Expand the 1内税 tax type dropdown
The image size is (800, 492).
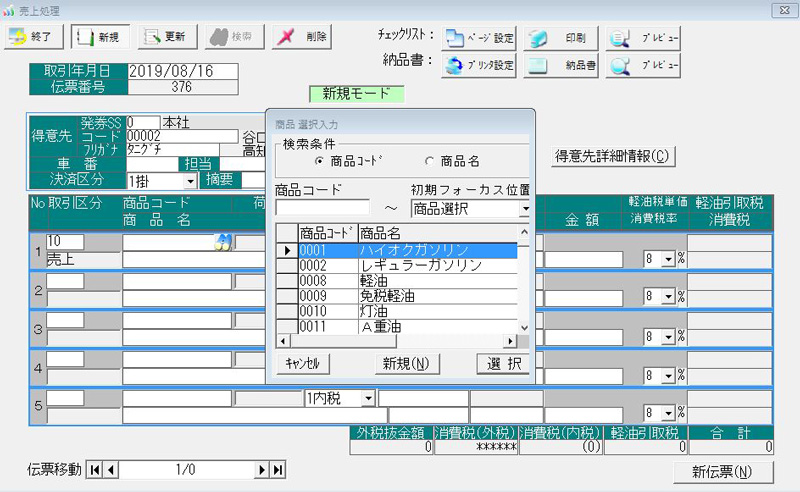tap(368, 398)
